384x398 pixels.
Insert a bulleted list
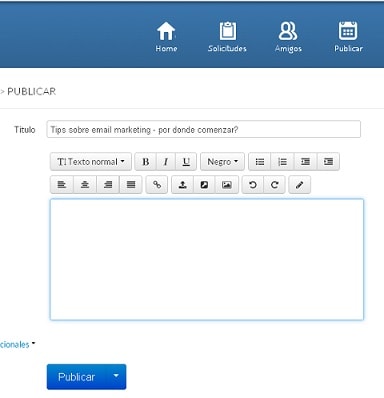pos(260,162)
